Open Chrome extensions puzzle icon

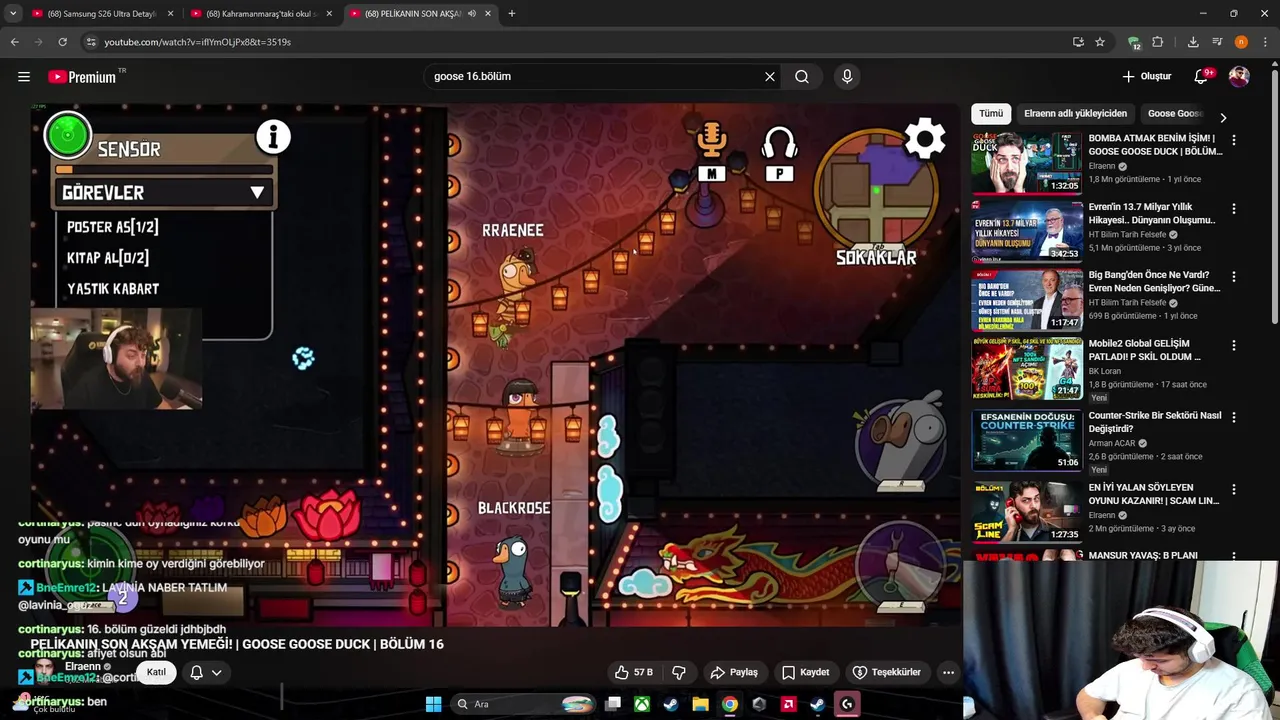point(1158,42)
